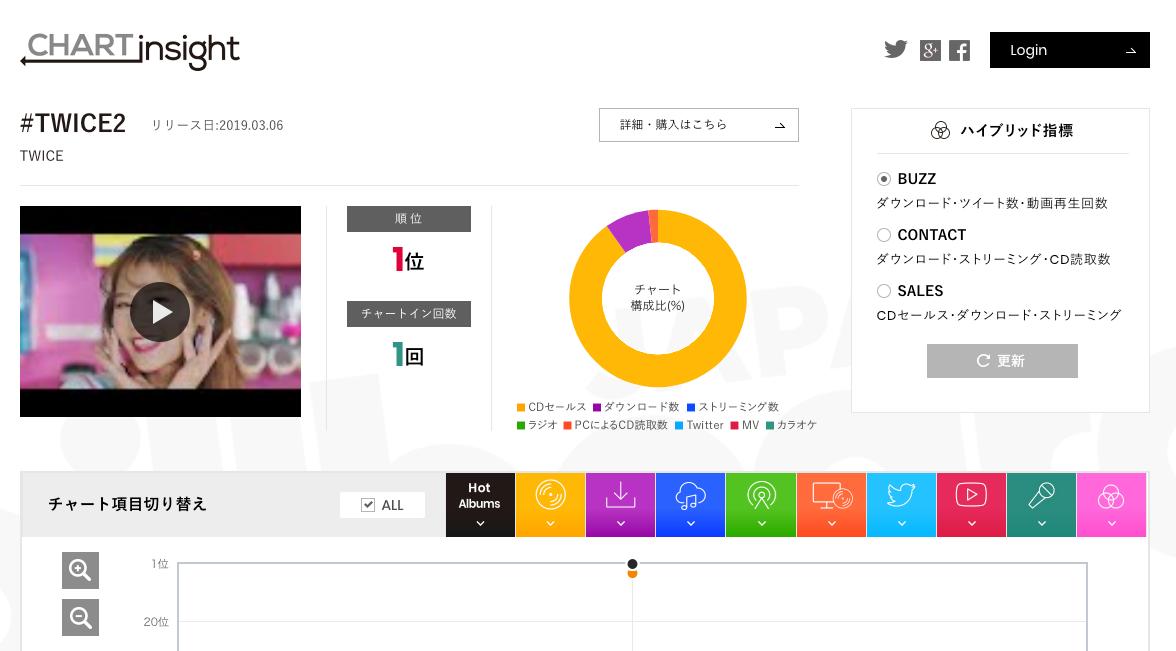Click the PCによるCD読取数 legend label
The image size is (1176, 651).
tap(621, 425)
